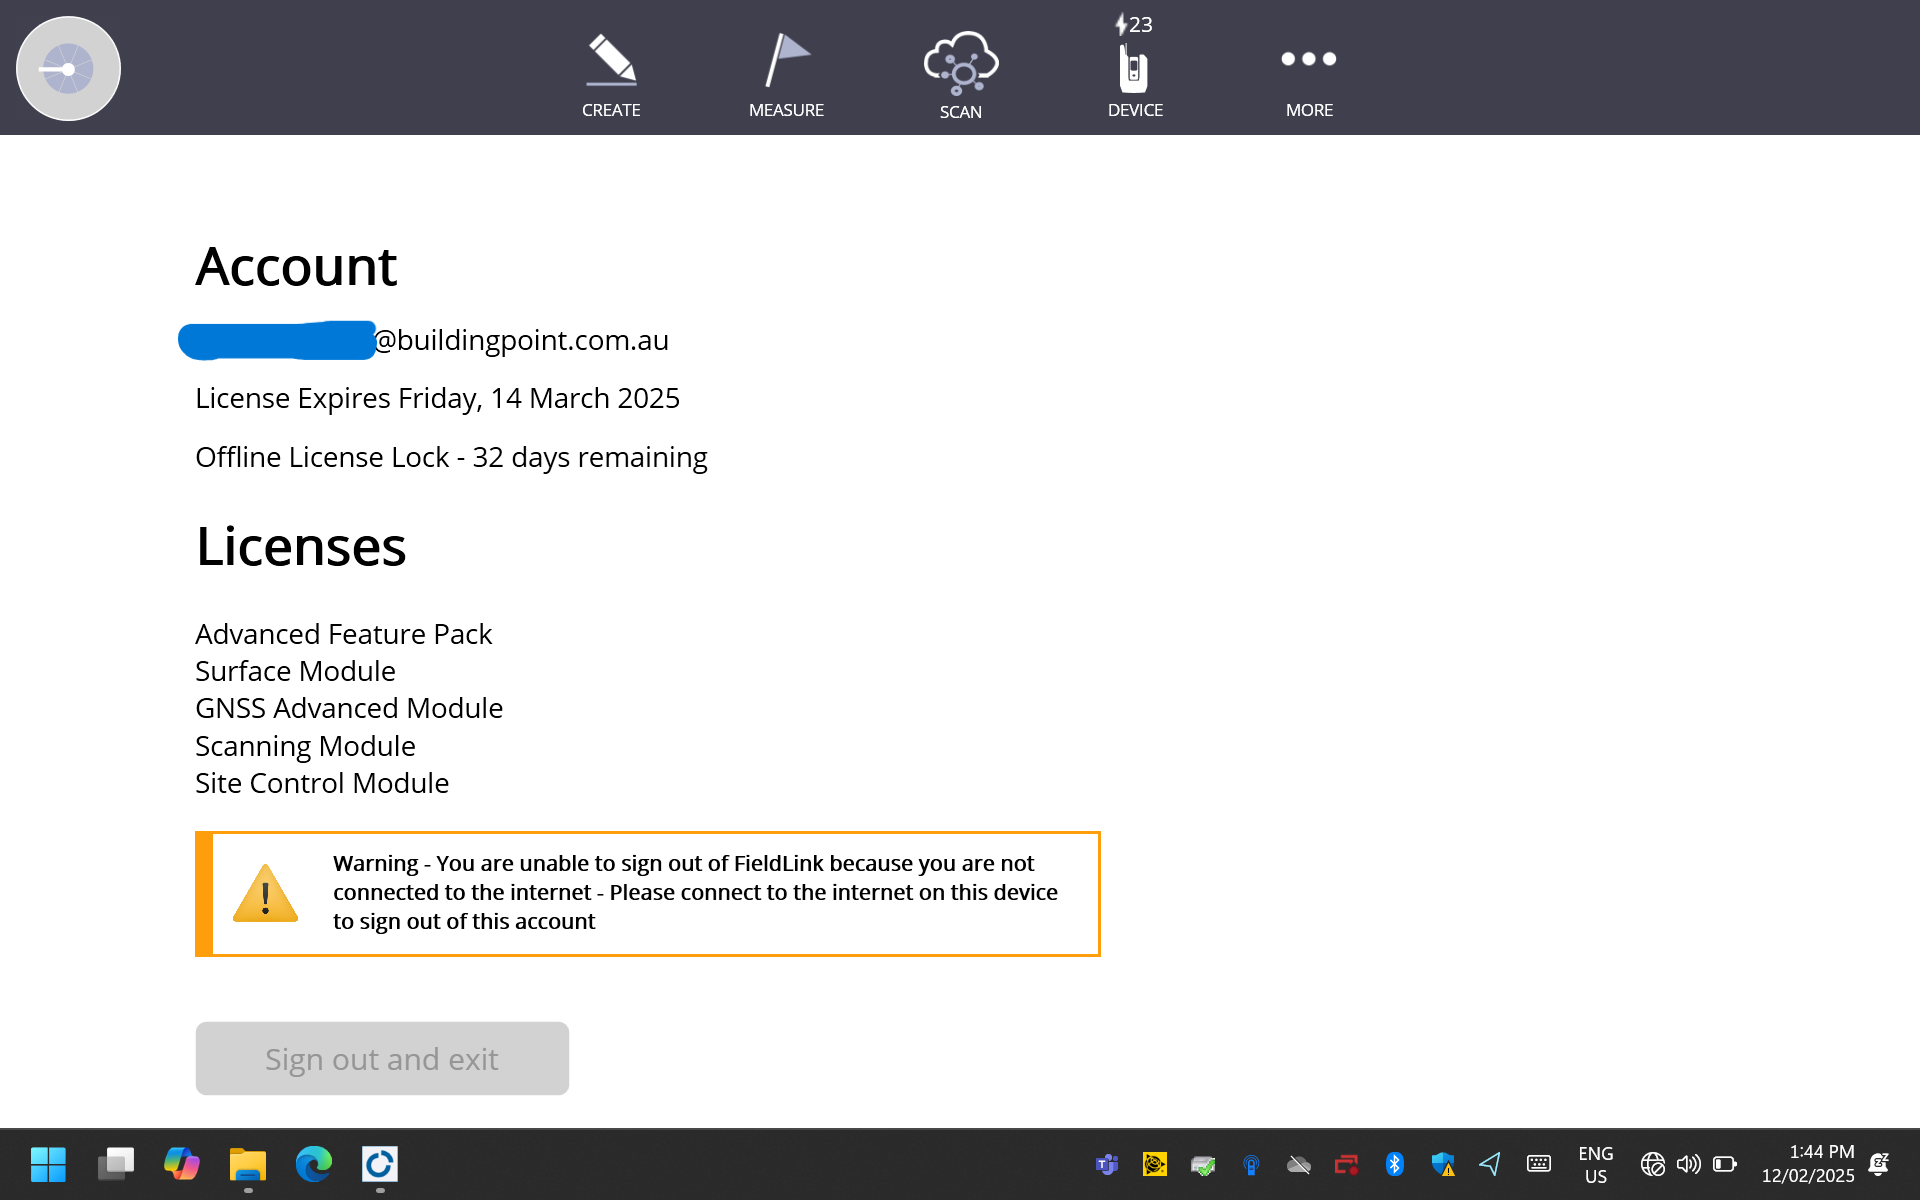Click the Account heading
The height and width of the screenshot is (1200, 1920).
(x=296, y=266)
